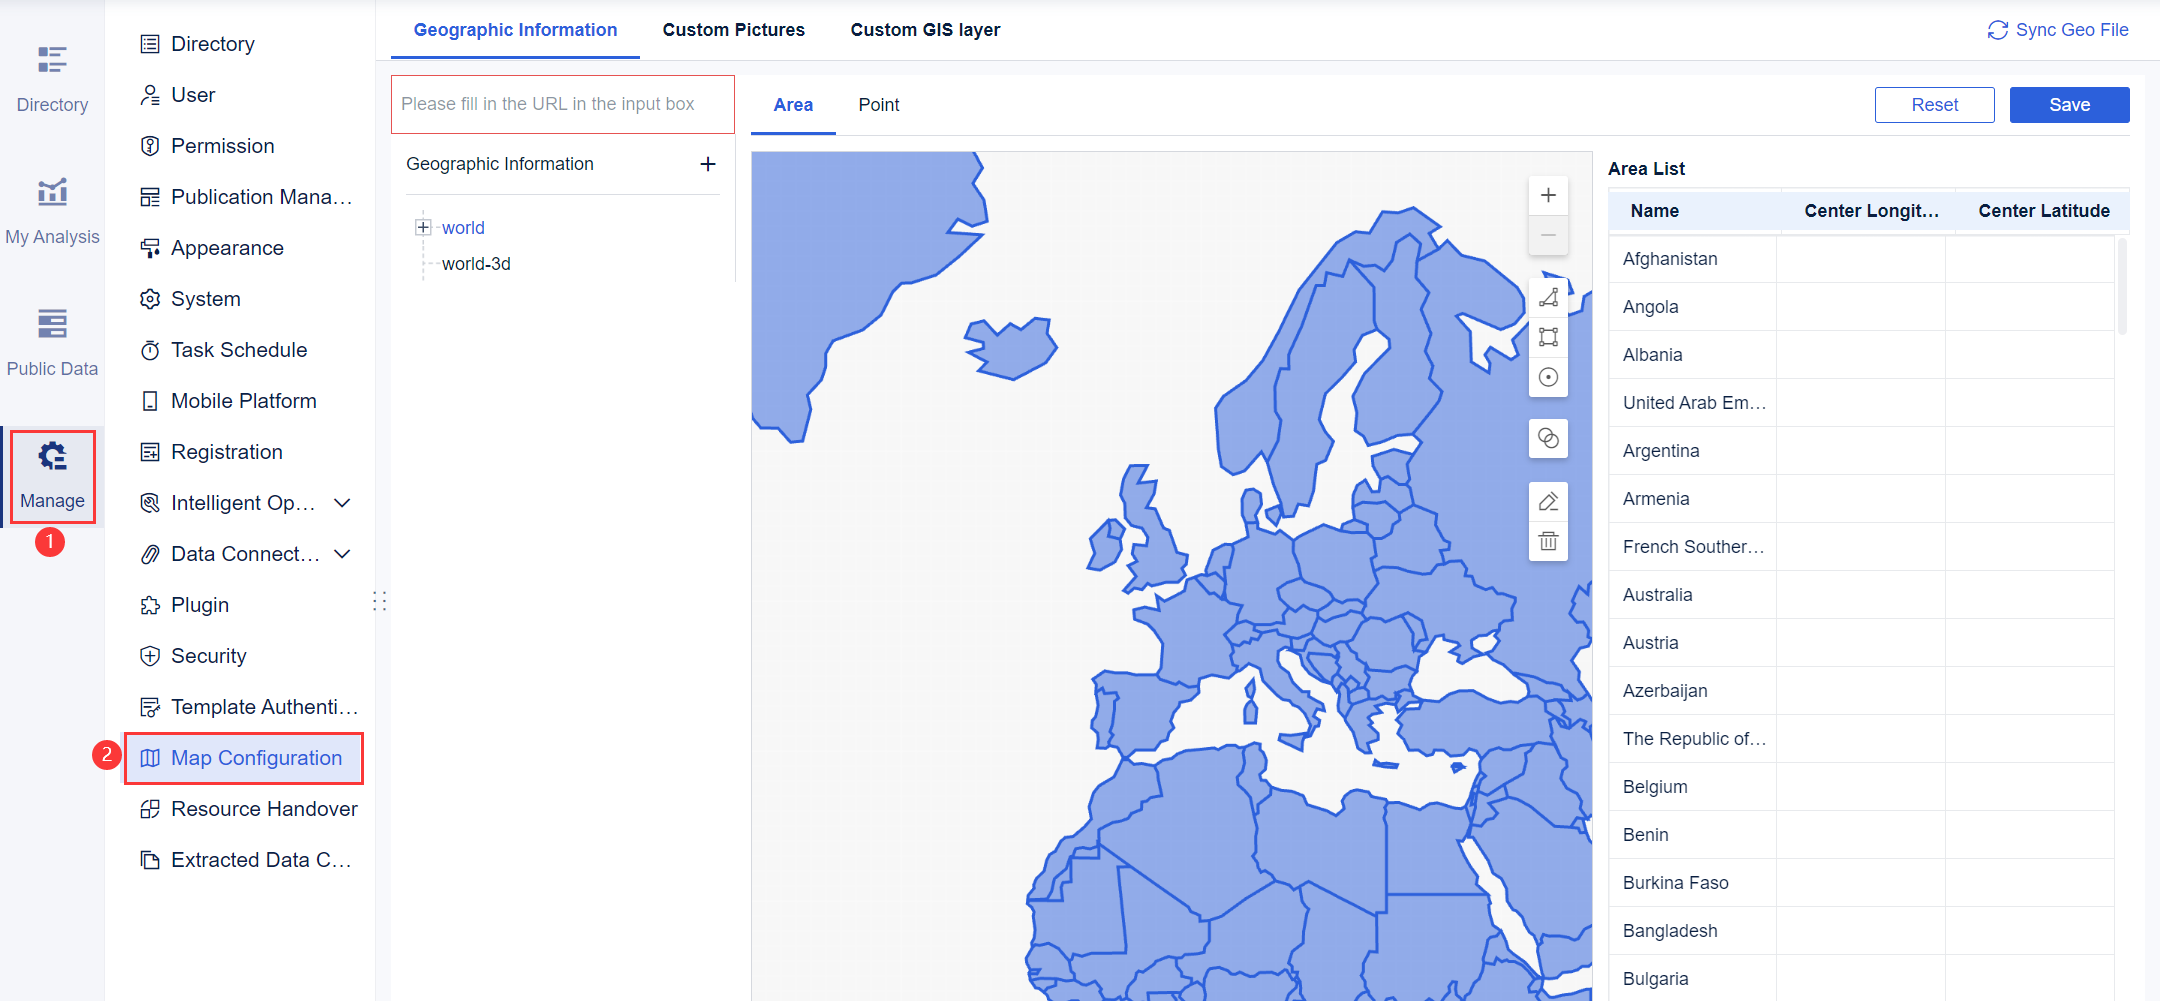Select the polygon drawing tool

1548,297
